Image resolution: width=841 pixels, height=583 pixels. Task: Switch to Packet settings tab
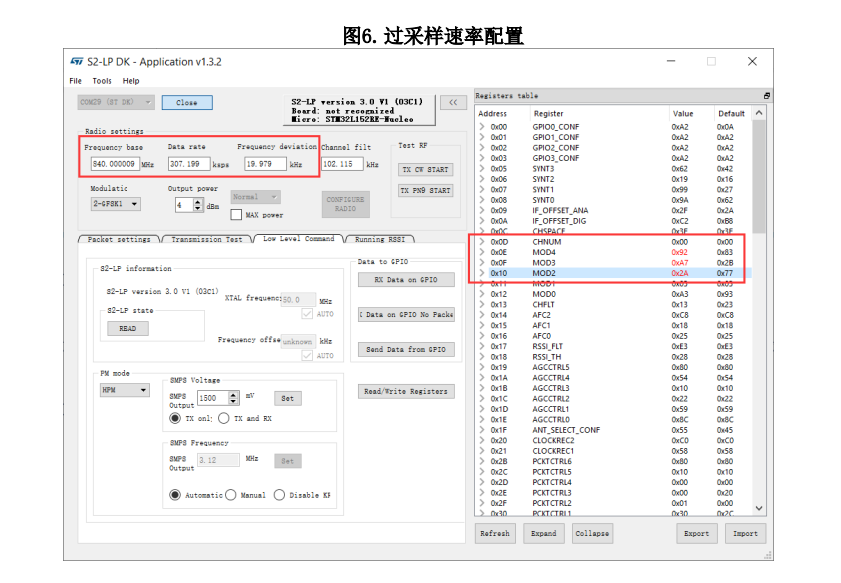click(119, 239)
